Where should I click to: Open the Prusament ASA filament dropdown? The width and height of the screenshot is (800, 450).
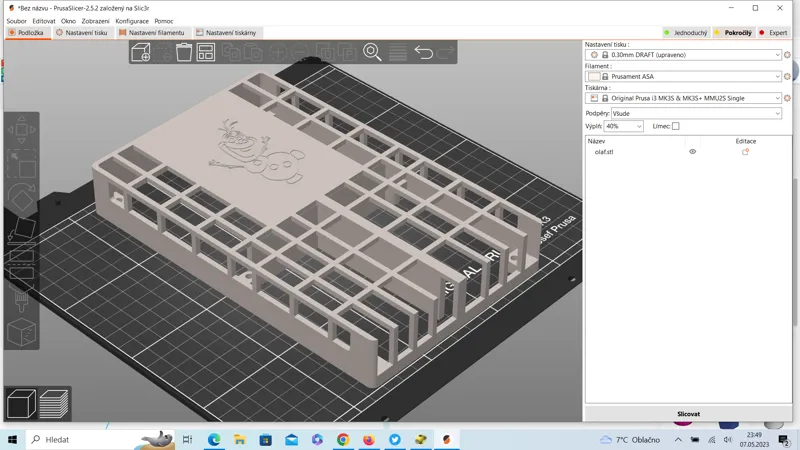point(683,77)
